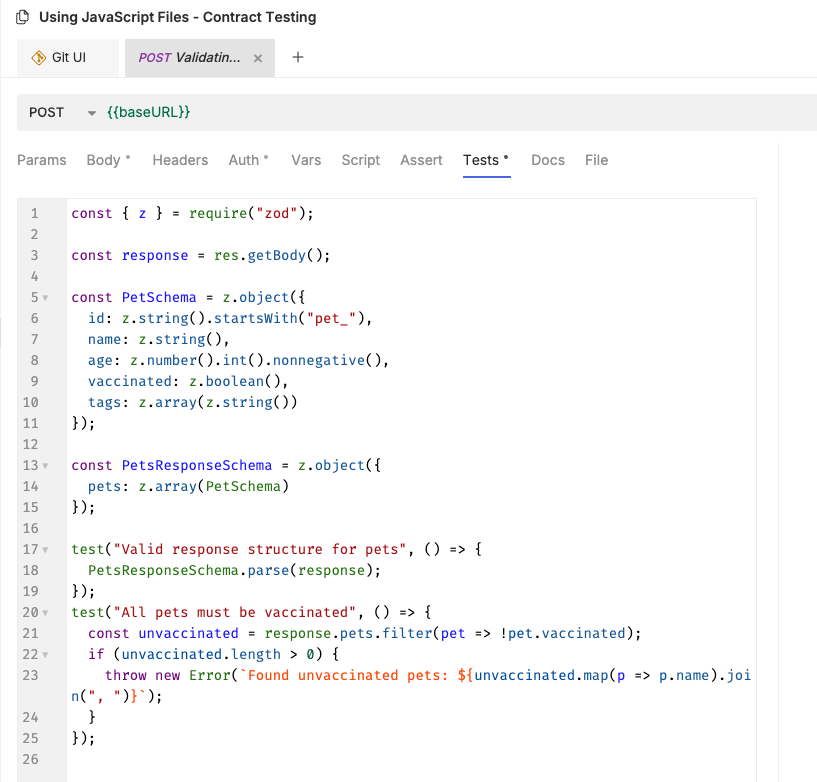Collapse the if statement on line 22
Image resolution: width=817 pixels, height=782 pixels.
[46, 654]
